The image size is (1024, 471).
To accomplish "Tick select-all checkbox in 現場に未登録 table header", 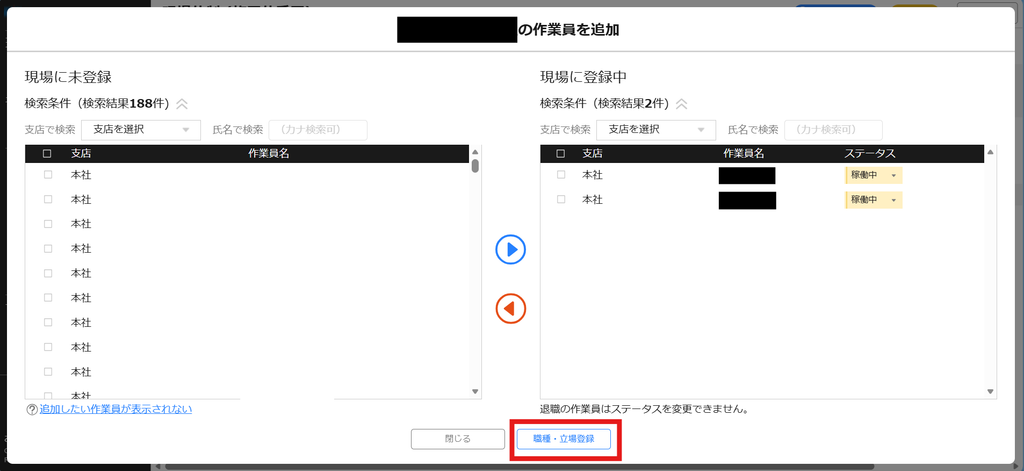I will (x=47, y=154).
